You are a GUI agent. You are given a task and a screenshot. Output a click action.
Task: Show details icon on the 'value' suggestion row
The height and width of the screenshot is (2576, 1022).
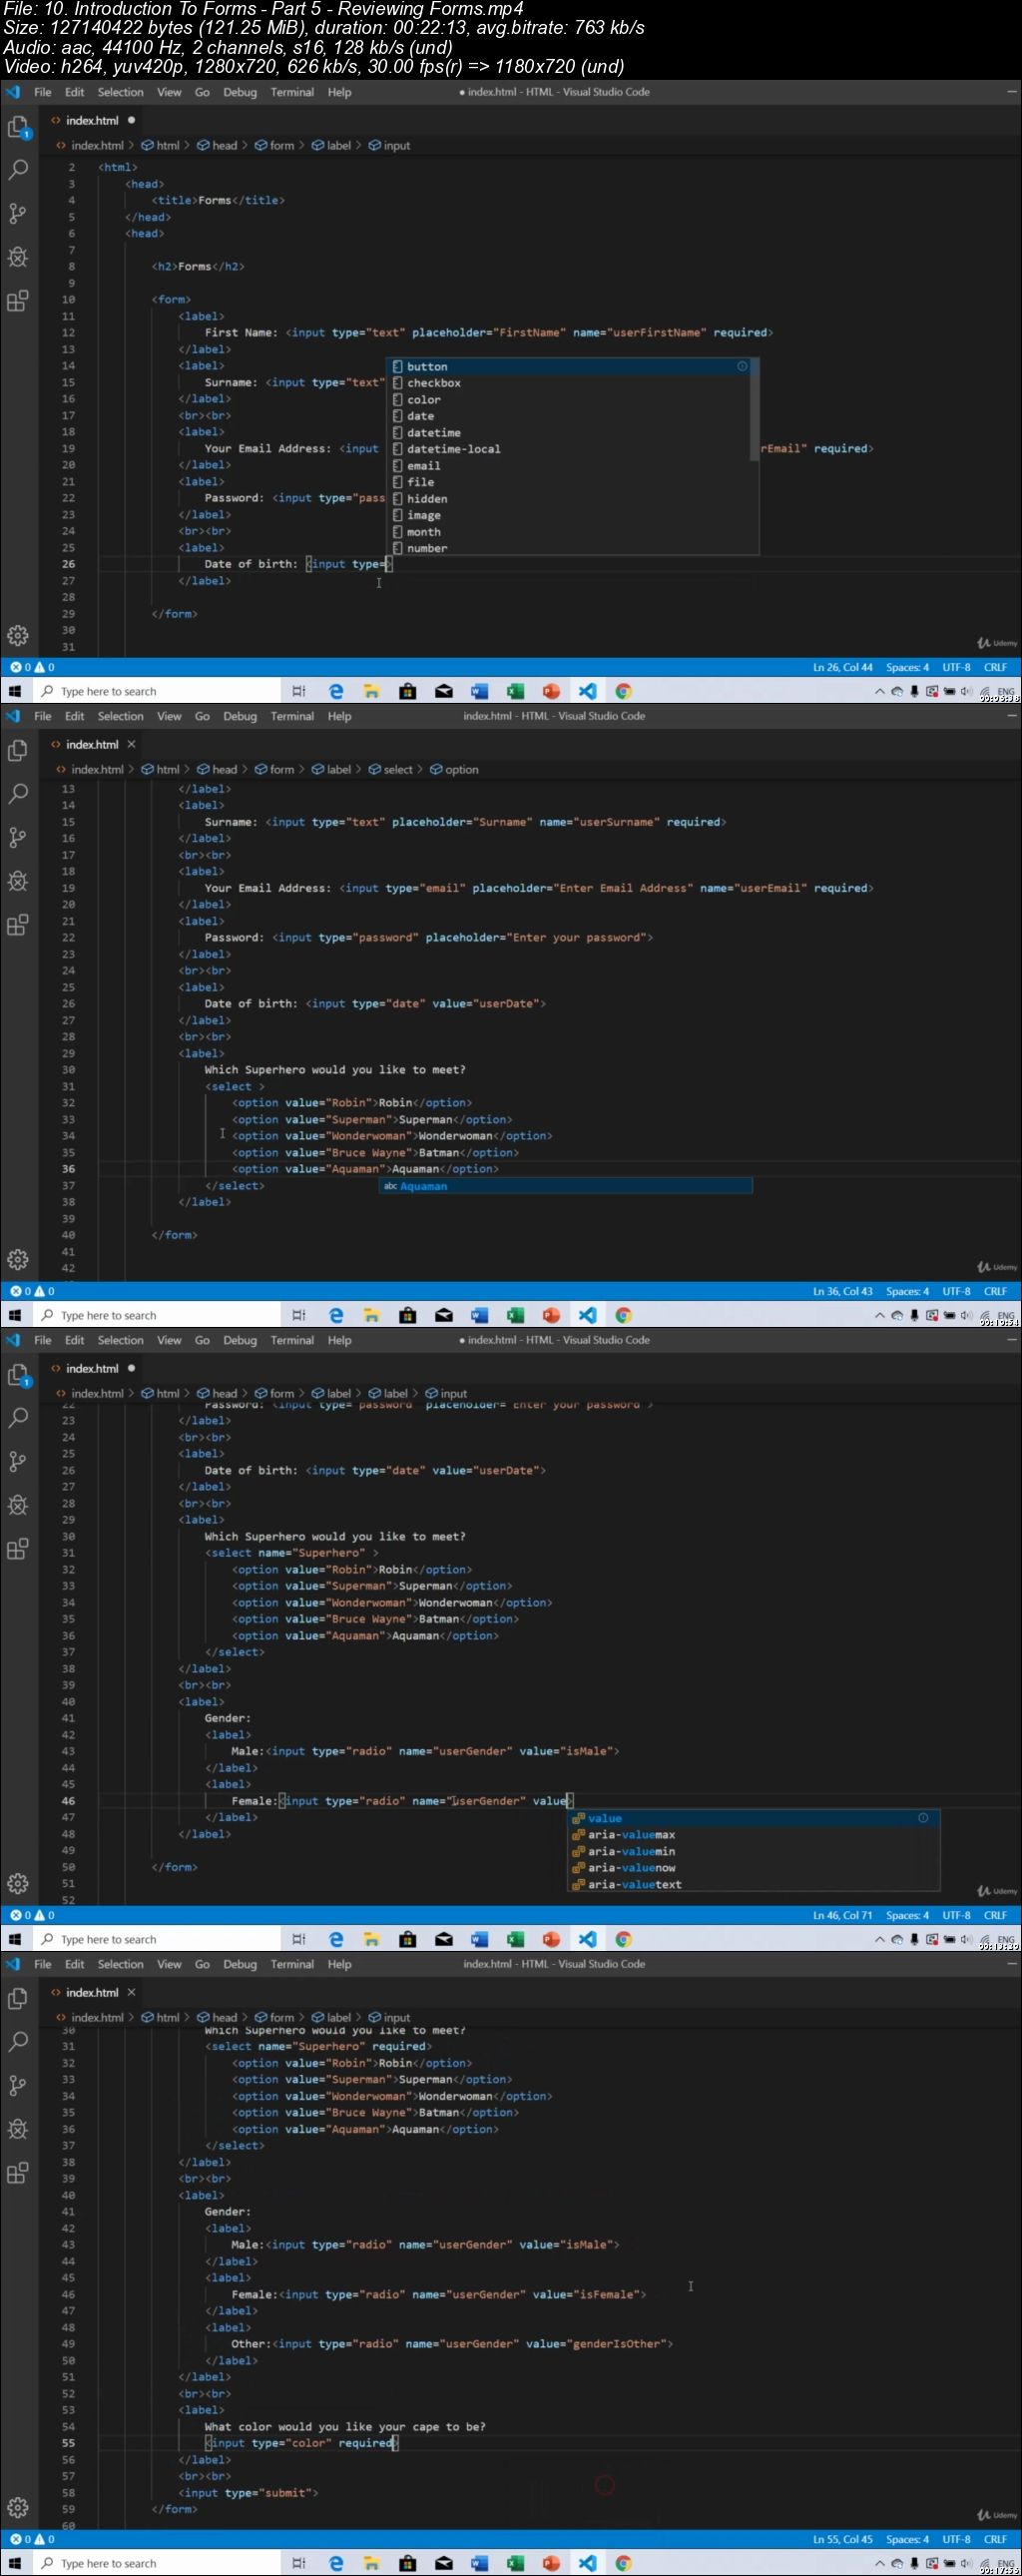click(923, 1818)
